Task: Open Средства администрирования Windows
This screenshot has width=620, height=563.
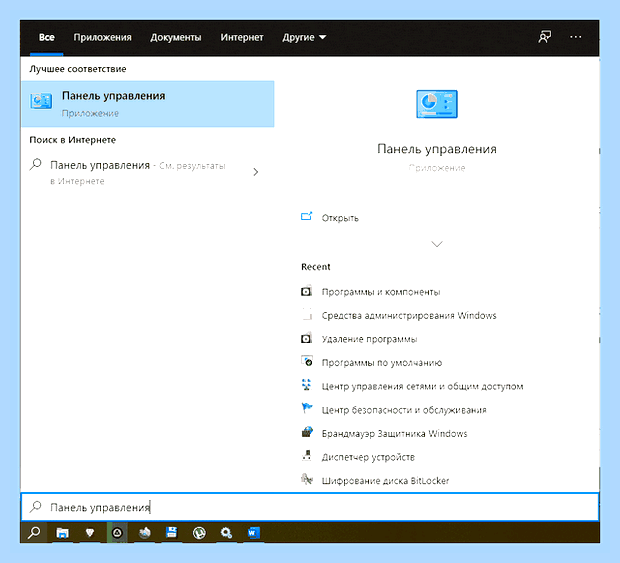Action: click(409, 316)
